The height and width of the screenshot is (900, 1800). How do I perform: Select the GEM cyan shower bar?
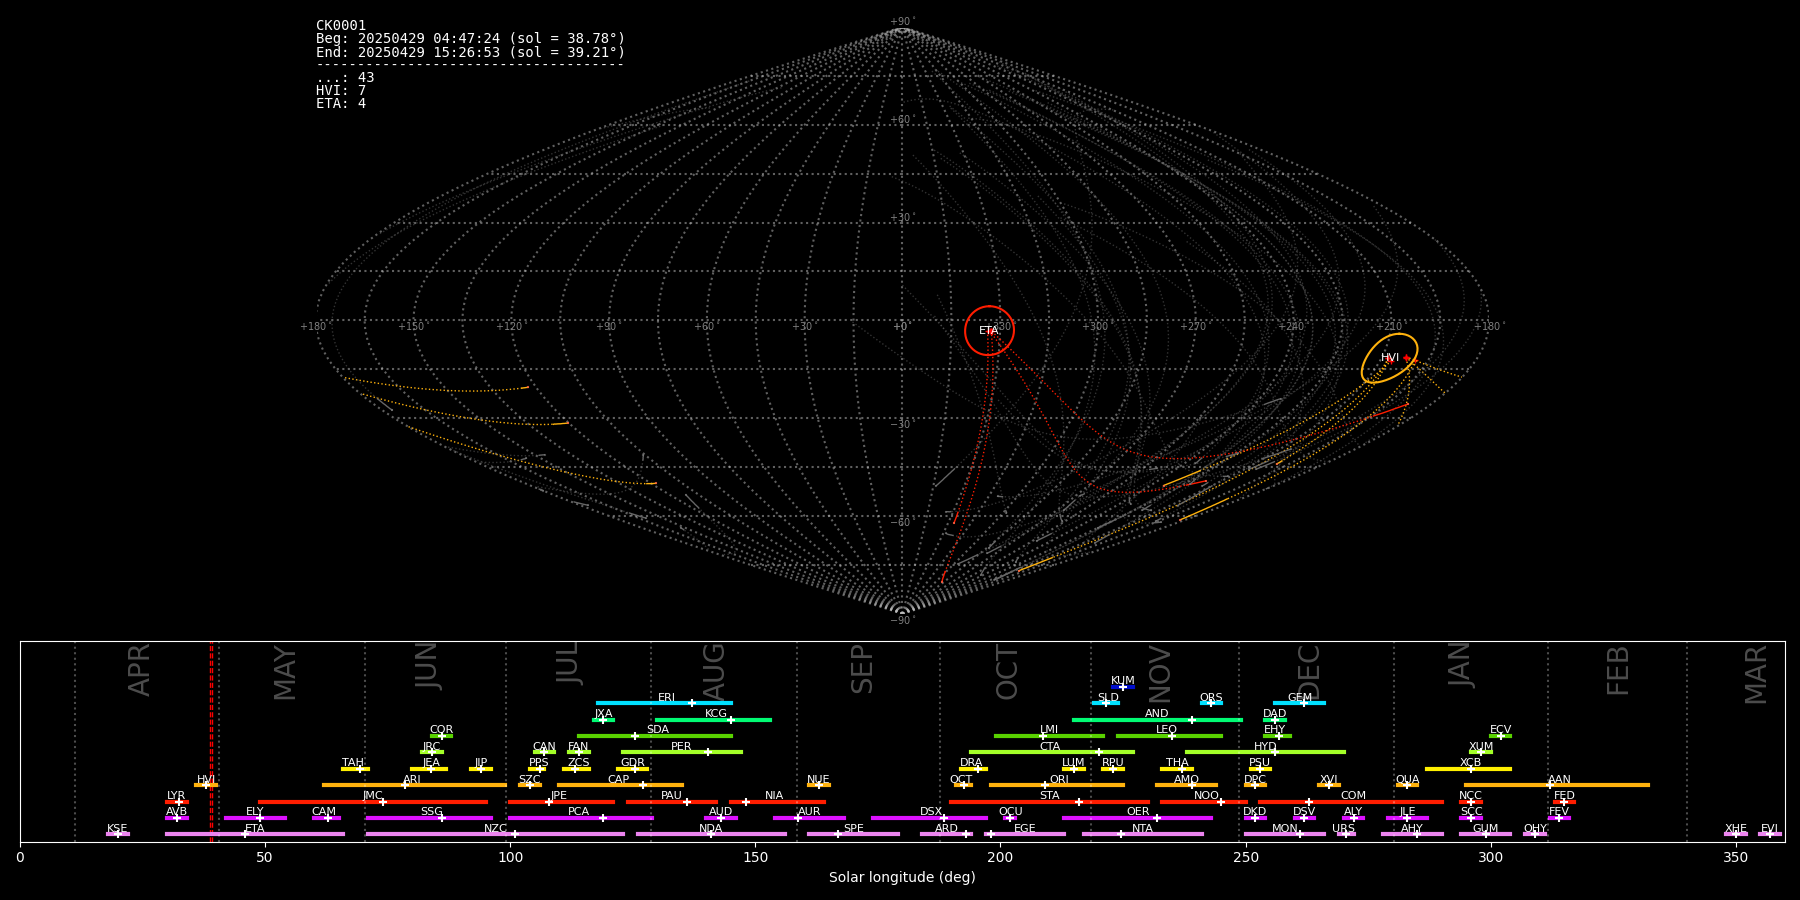tap(1299, 703)
